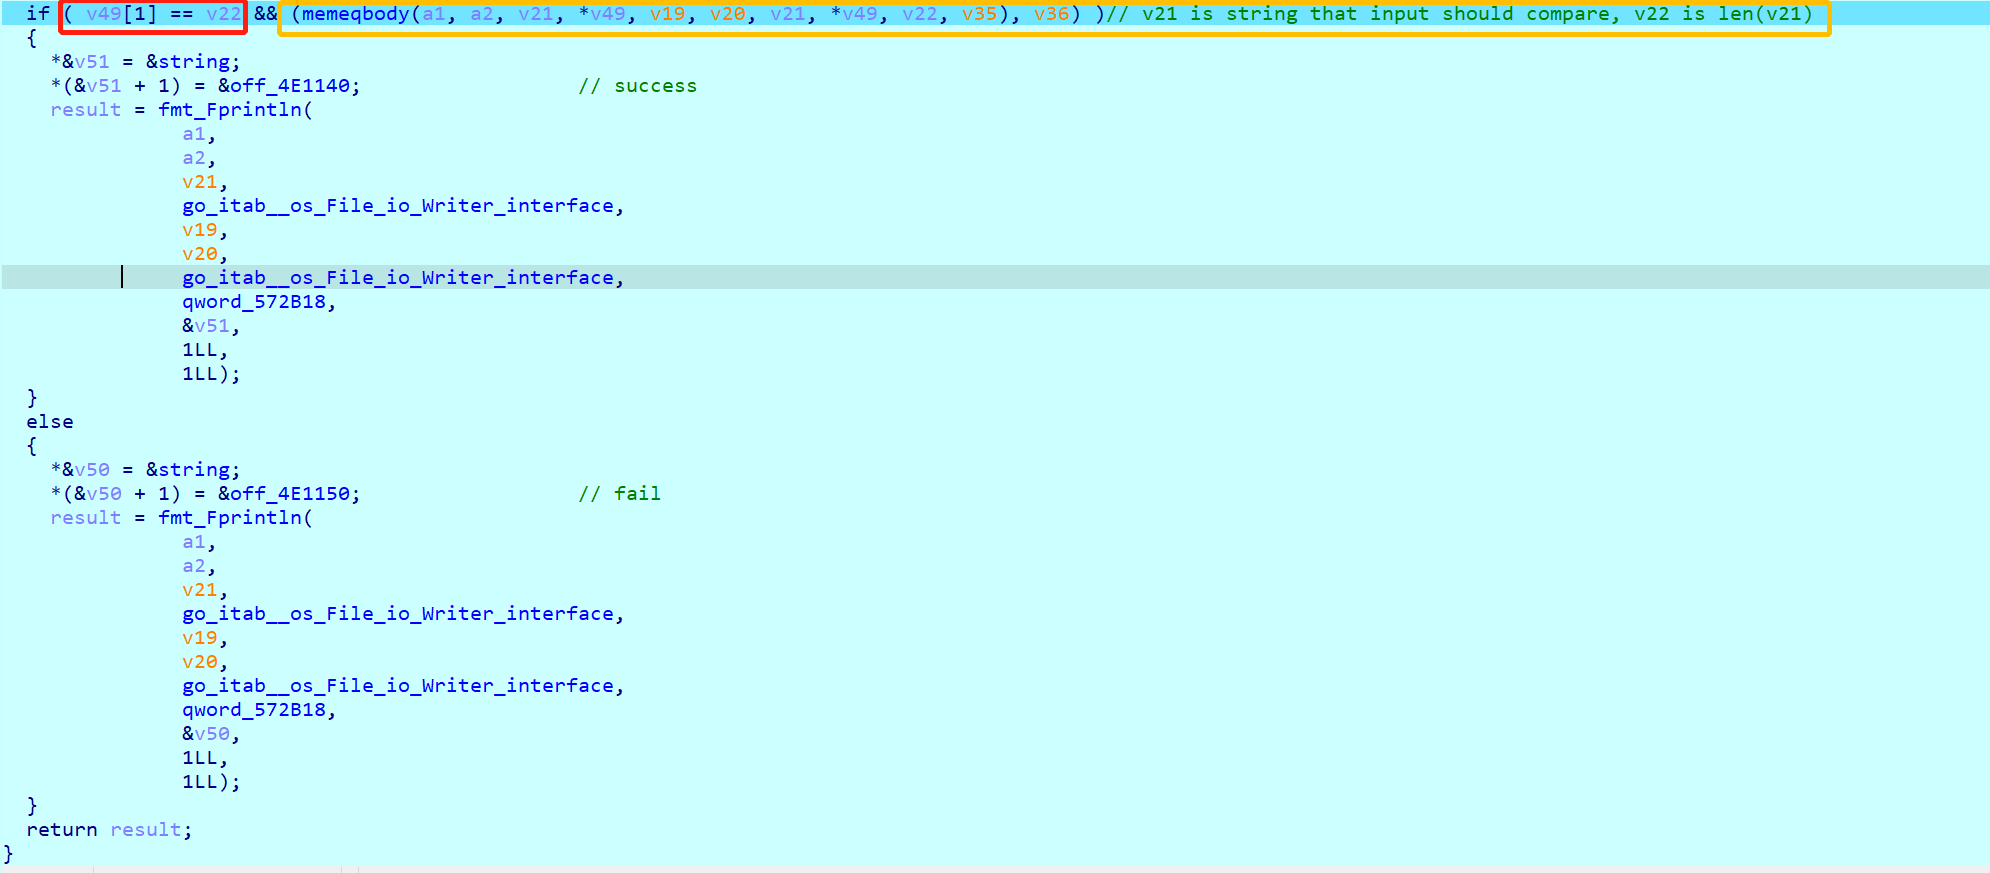1990x873 pixels.
Task: Click the '// fail' comment
Action: [x=619, y=494]
